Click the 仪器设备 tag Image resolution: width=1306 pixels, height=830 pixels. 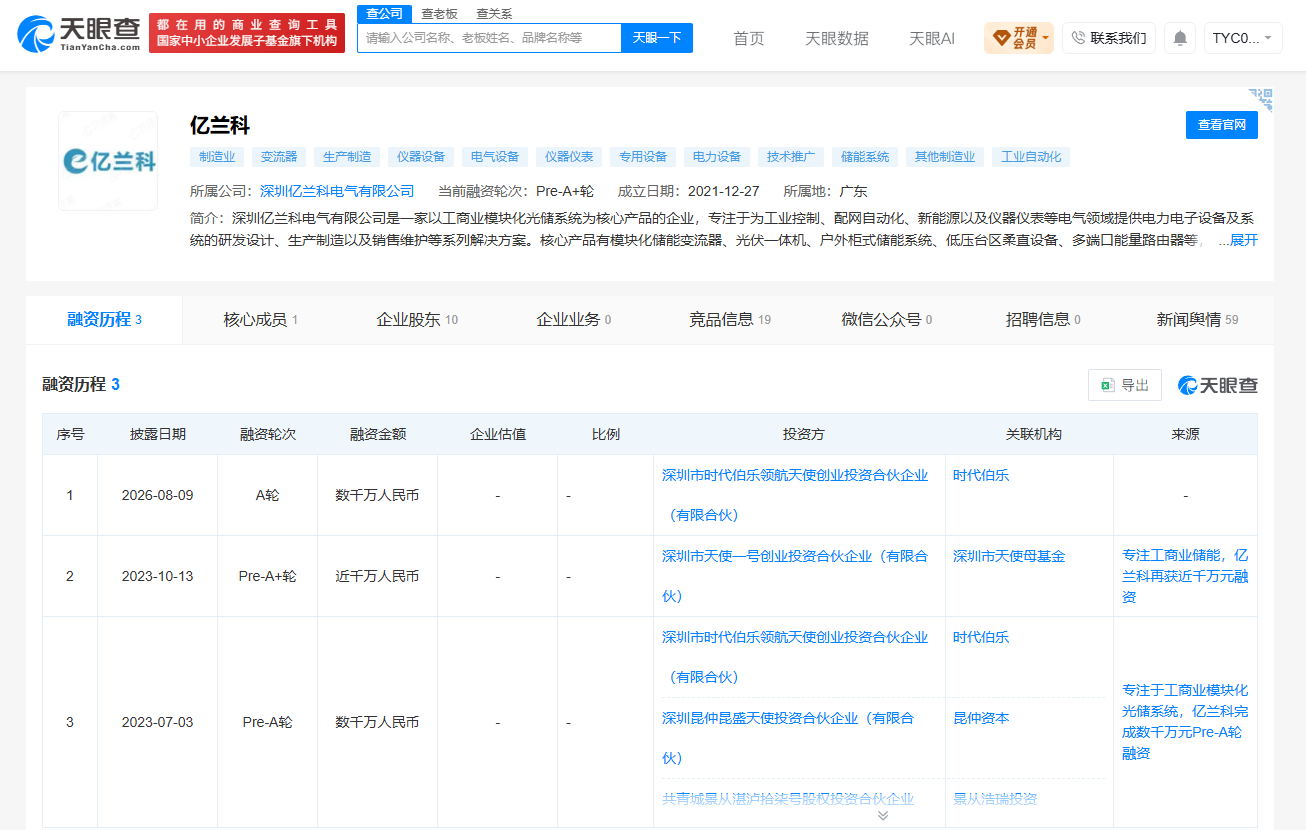421,157
